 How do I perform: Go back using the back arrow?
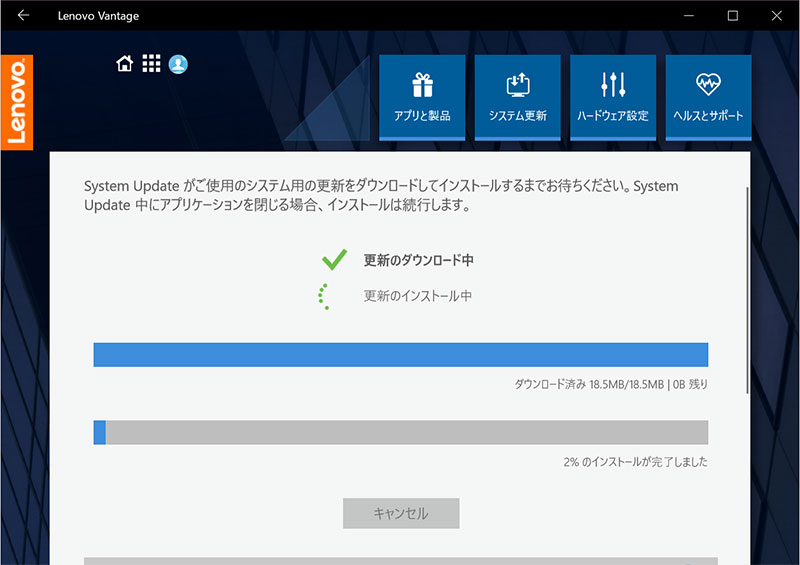tap(23, 15)
